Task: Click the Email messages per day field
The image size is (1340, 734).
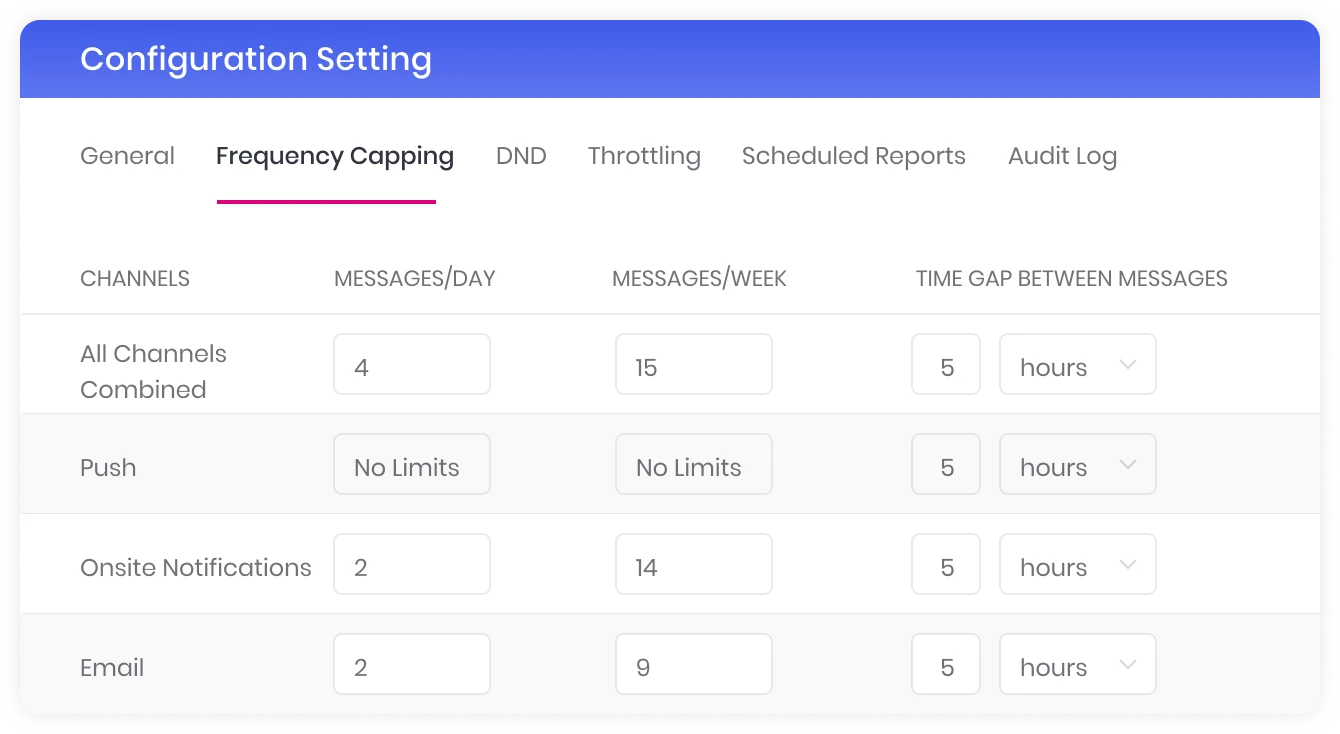Action: 412,665
